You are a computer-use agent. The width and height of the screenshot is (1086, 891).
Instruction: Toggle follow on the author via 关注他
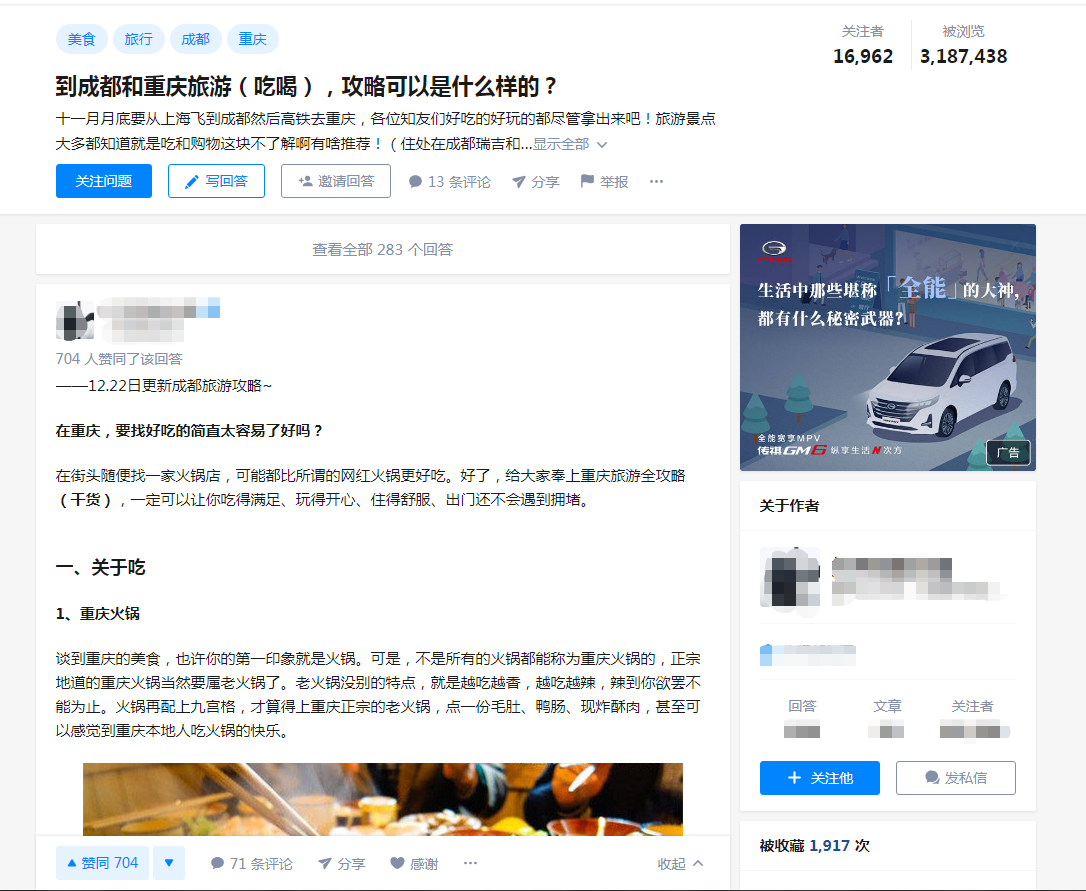pyautogui.click(x=819, y=778)
